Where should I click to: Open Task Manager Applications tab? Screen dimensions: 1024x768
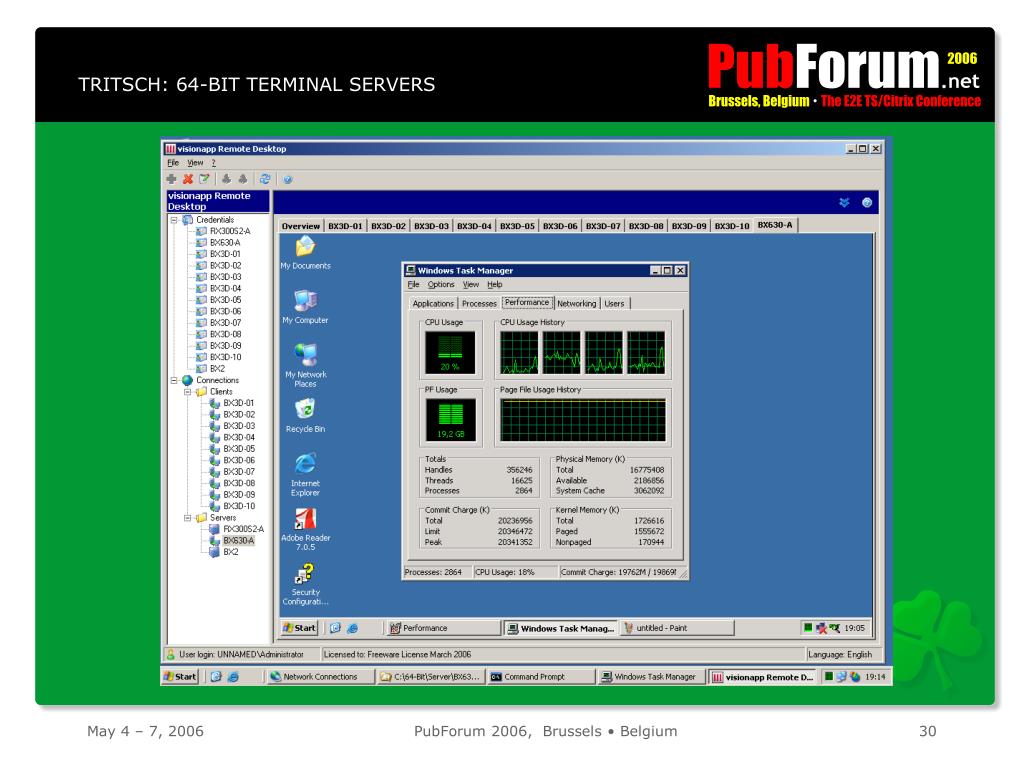coord(433,304)
